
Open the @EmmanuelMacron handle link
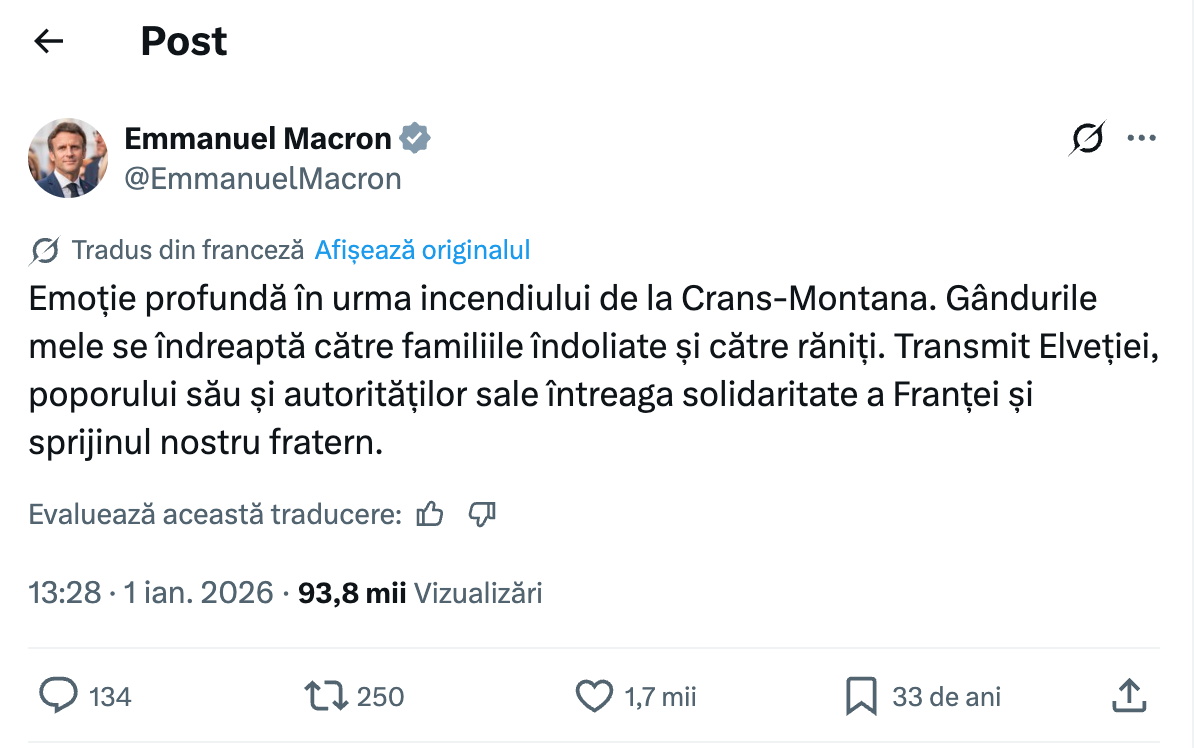(x=263, y=178)
